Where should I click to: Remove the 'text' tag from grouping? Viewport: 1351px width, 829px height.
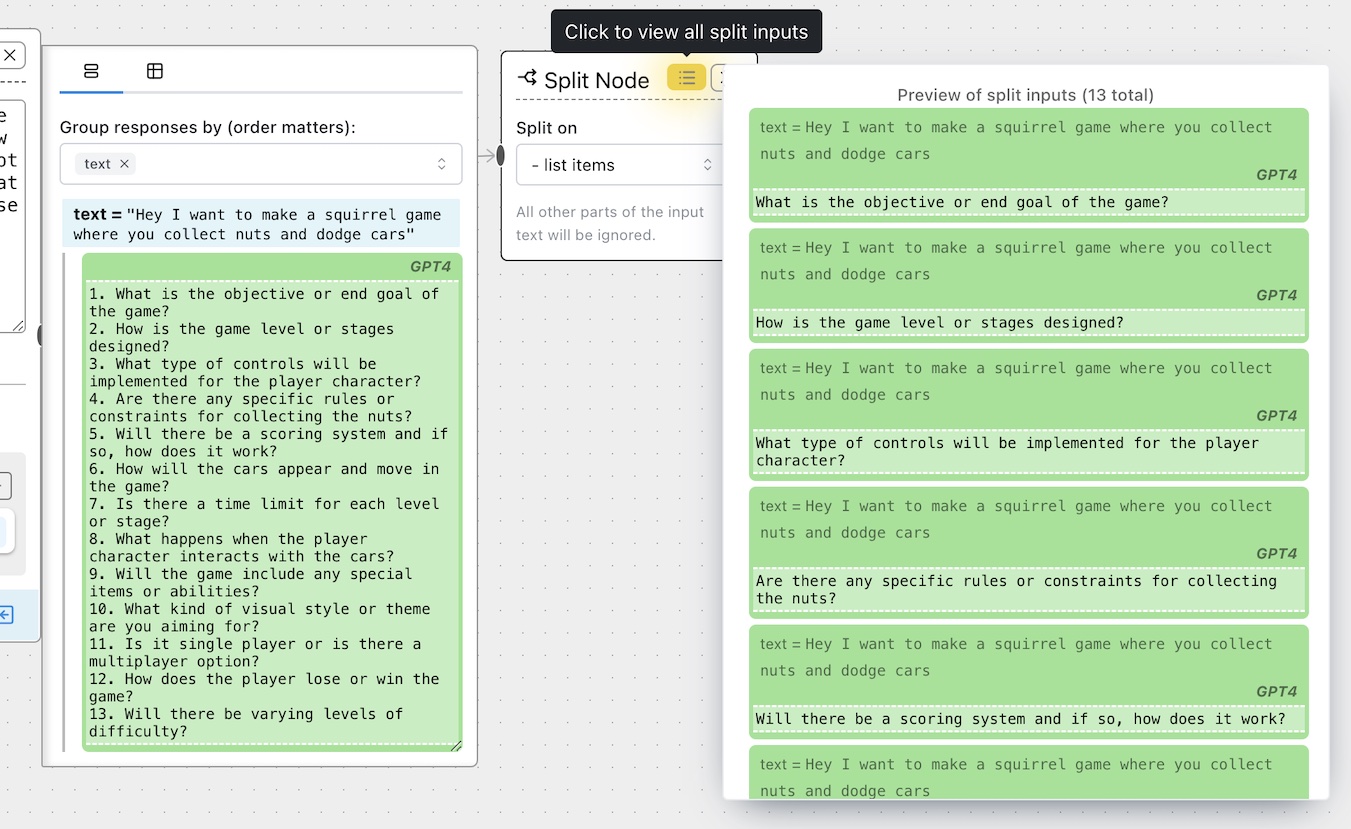tap(124, 164)
